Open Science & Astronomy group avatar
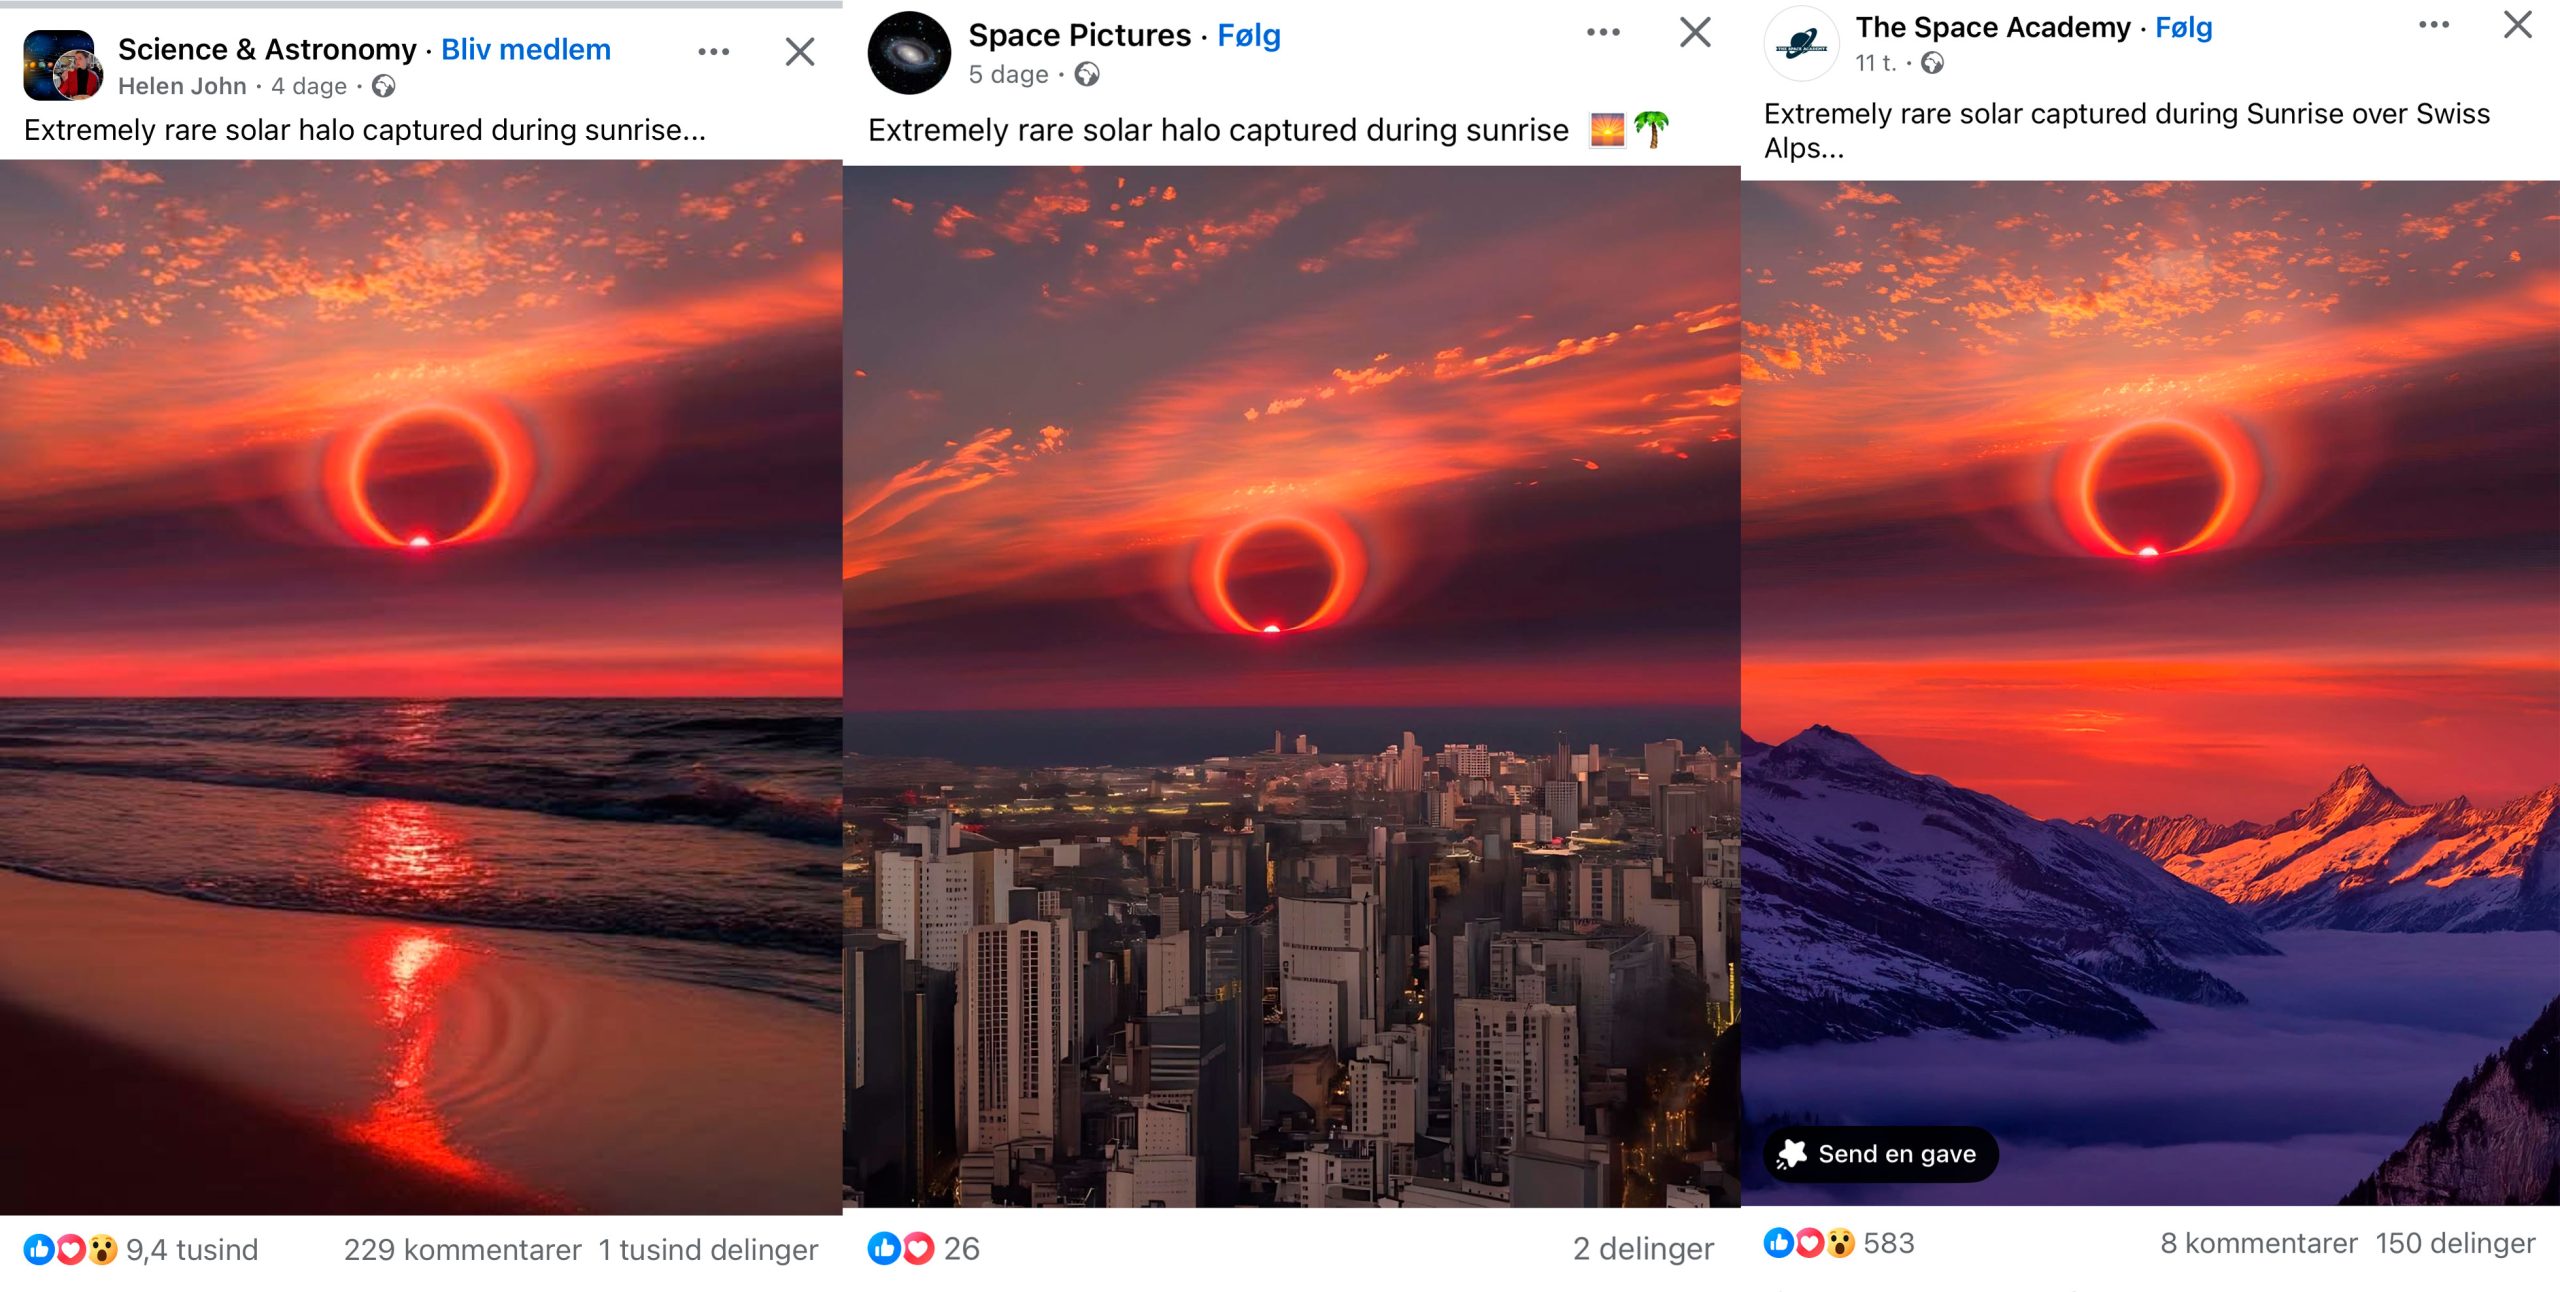The image size is (2560, 1292). 62,65
